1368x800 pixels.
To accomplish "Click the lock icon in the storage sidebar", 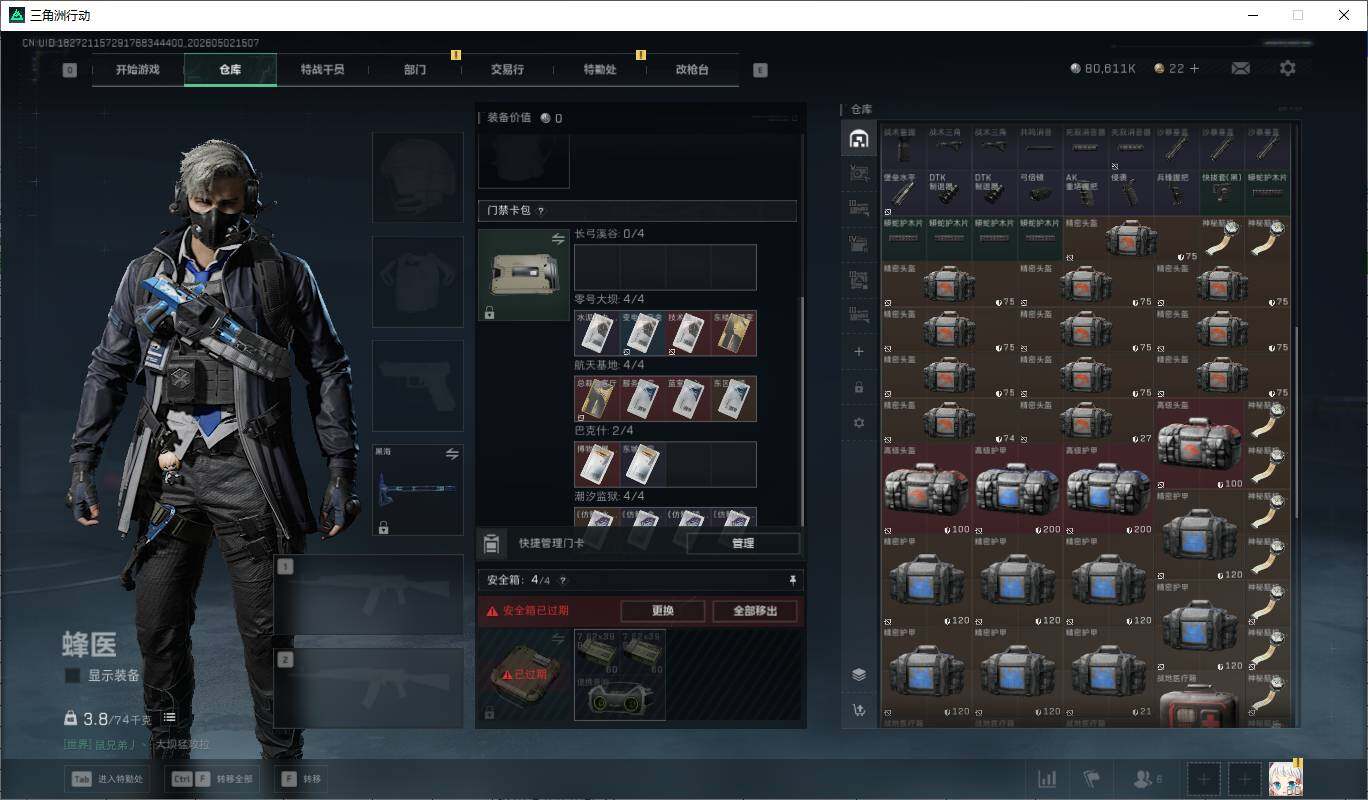I will click(x=858, y=387).
